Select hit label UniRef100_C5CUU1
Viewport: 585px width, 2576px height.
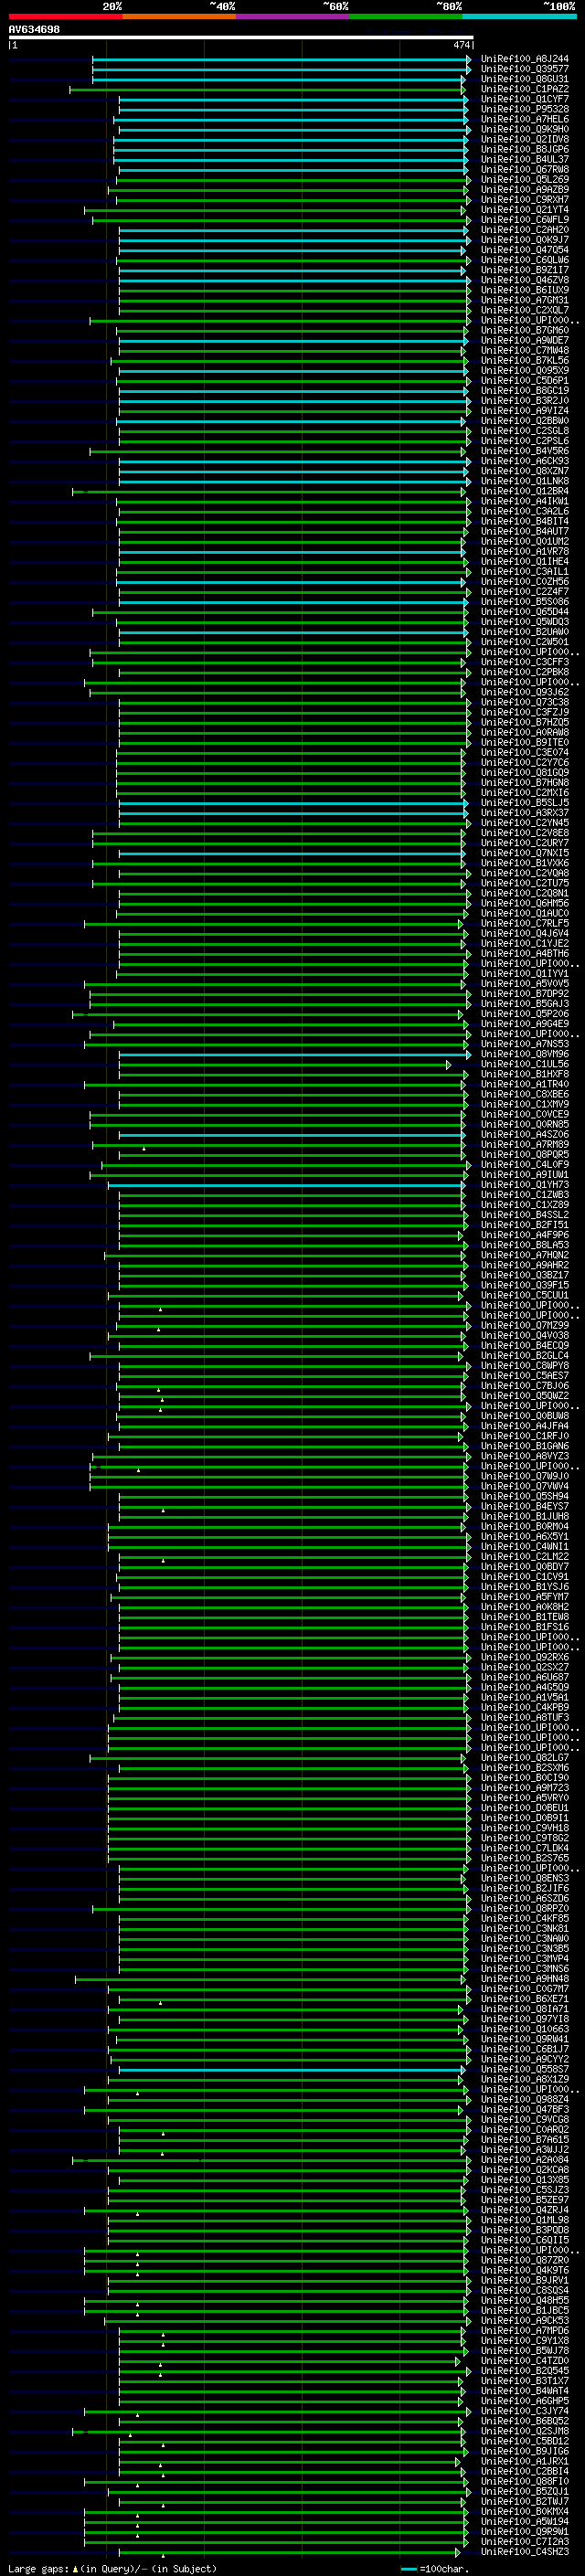(x=524, y=1295)
